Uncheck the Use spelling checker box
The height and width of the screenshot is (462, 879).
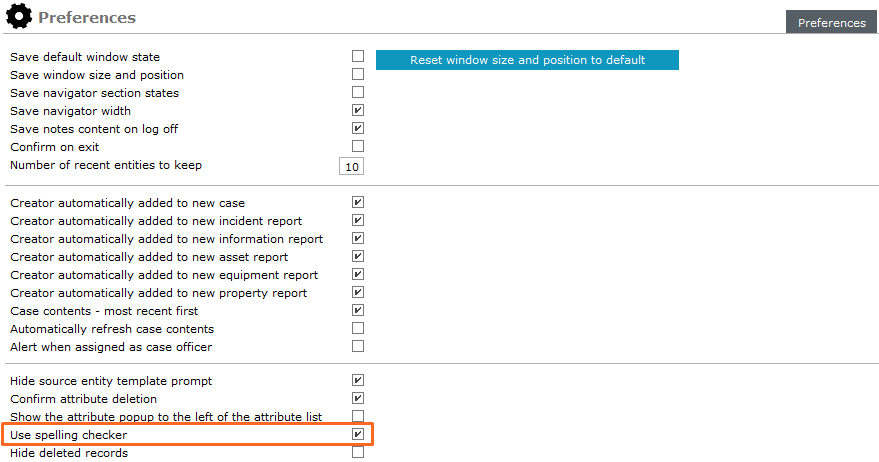358,435
